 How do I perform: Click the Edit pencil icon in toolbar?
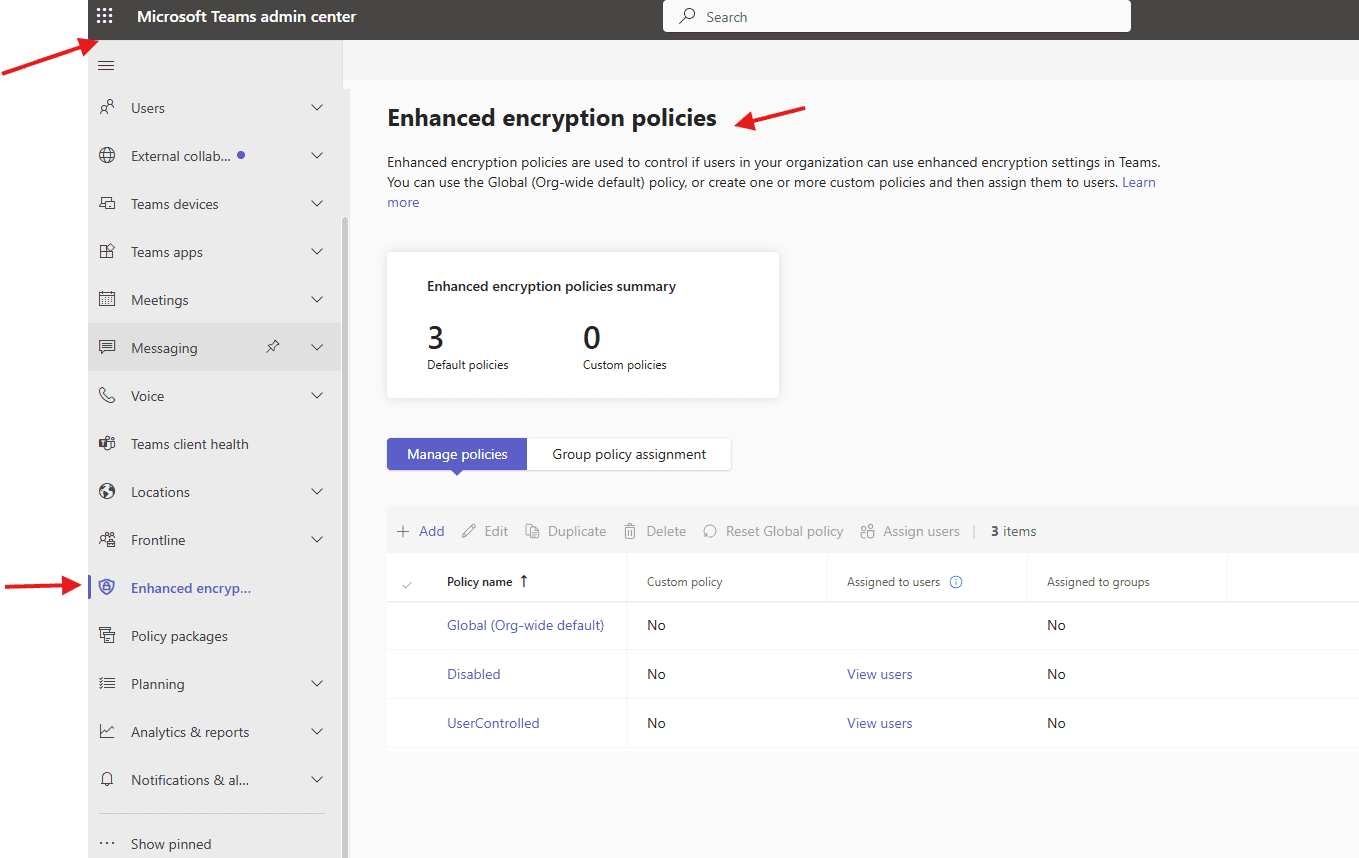pos(467,531)
